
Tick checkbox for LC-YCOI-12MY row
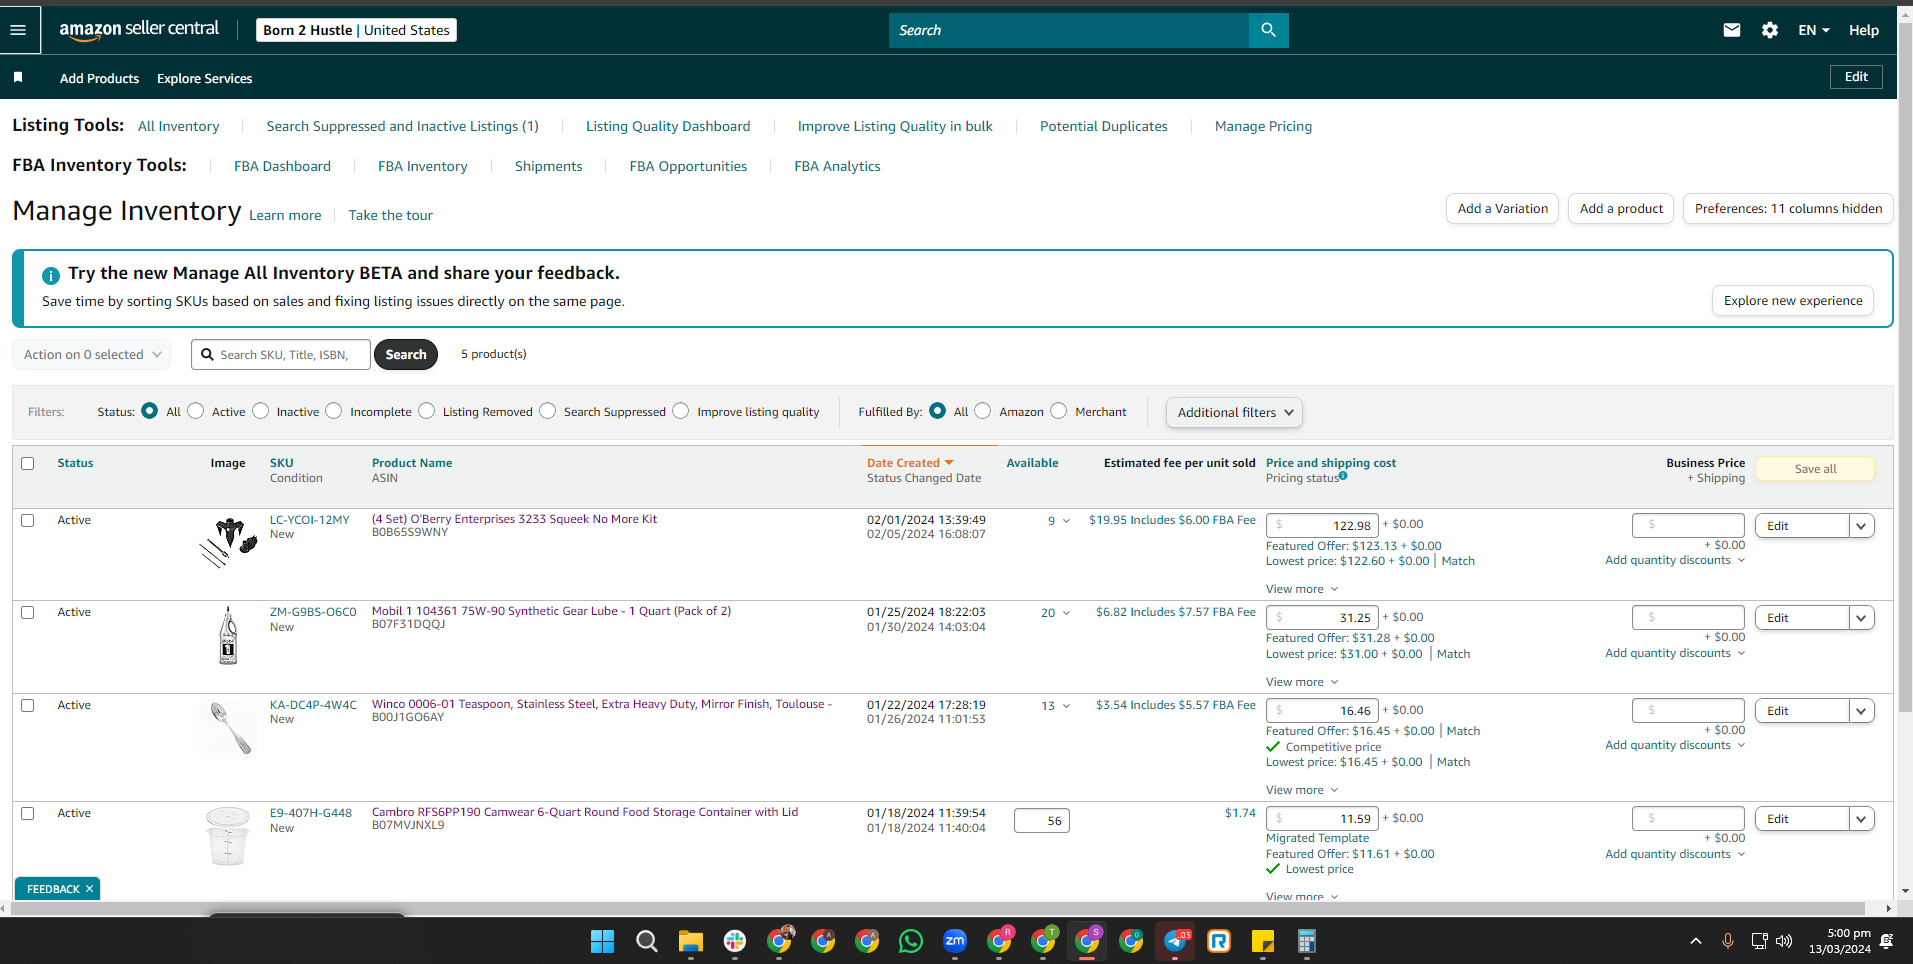[x=28, y=520]
